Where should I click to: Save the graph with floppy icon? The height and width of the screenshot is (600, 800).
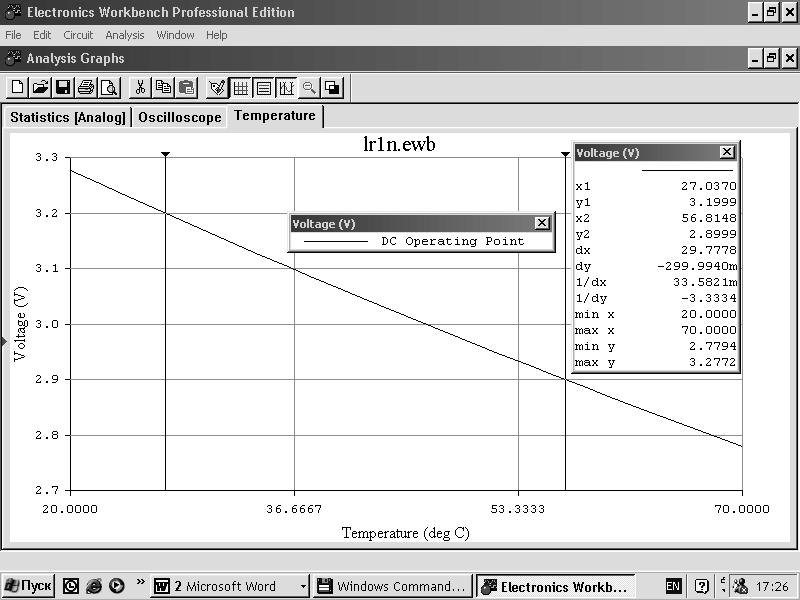[63, 88]
